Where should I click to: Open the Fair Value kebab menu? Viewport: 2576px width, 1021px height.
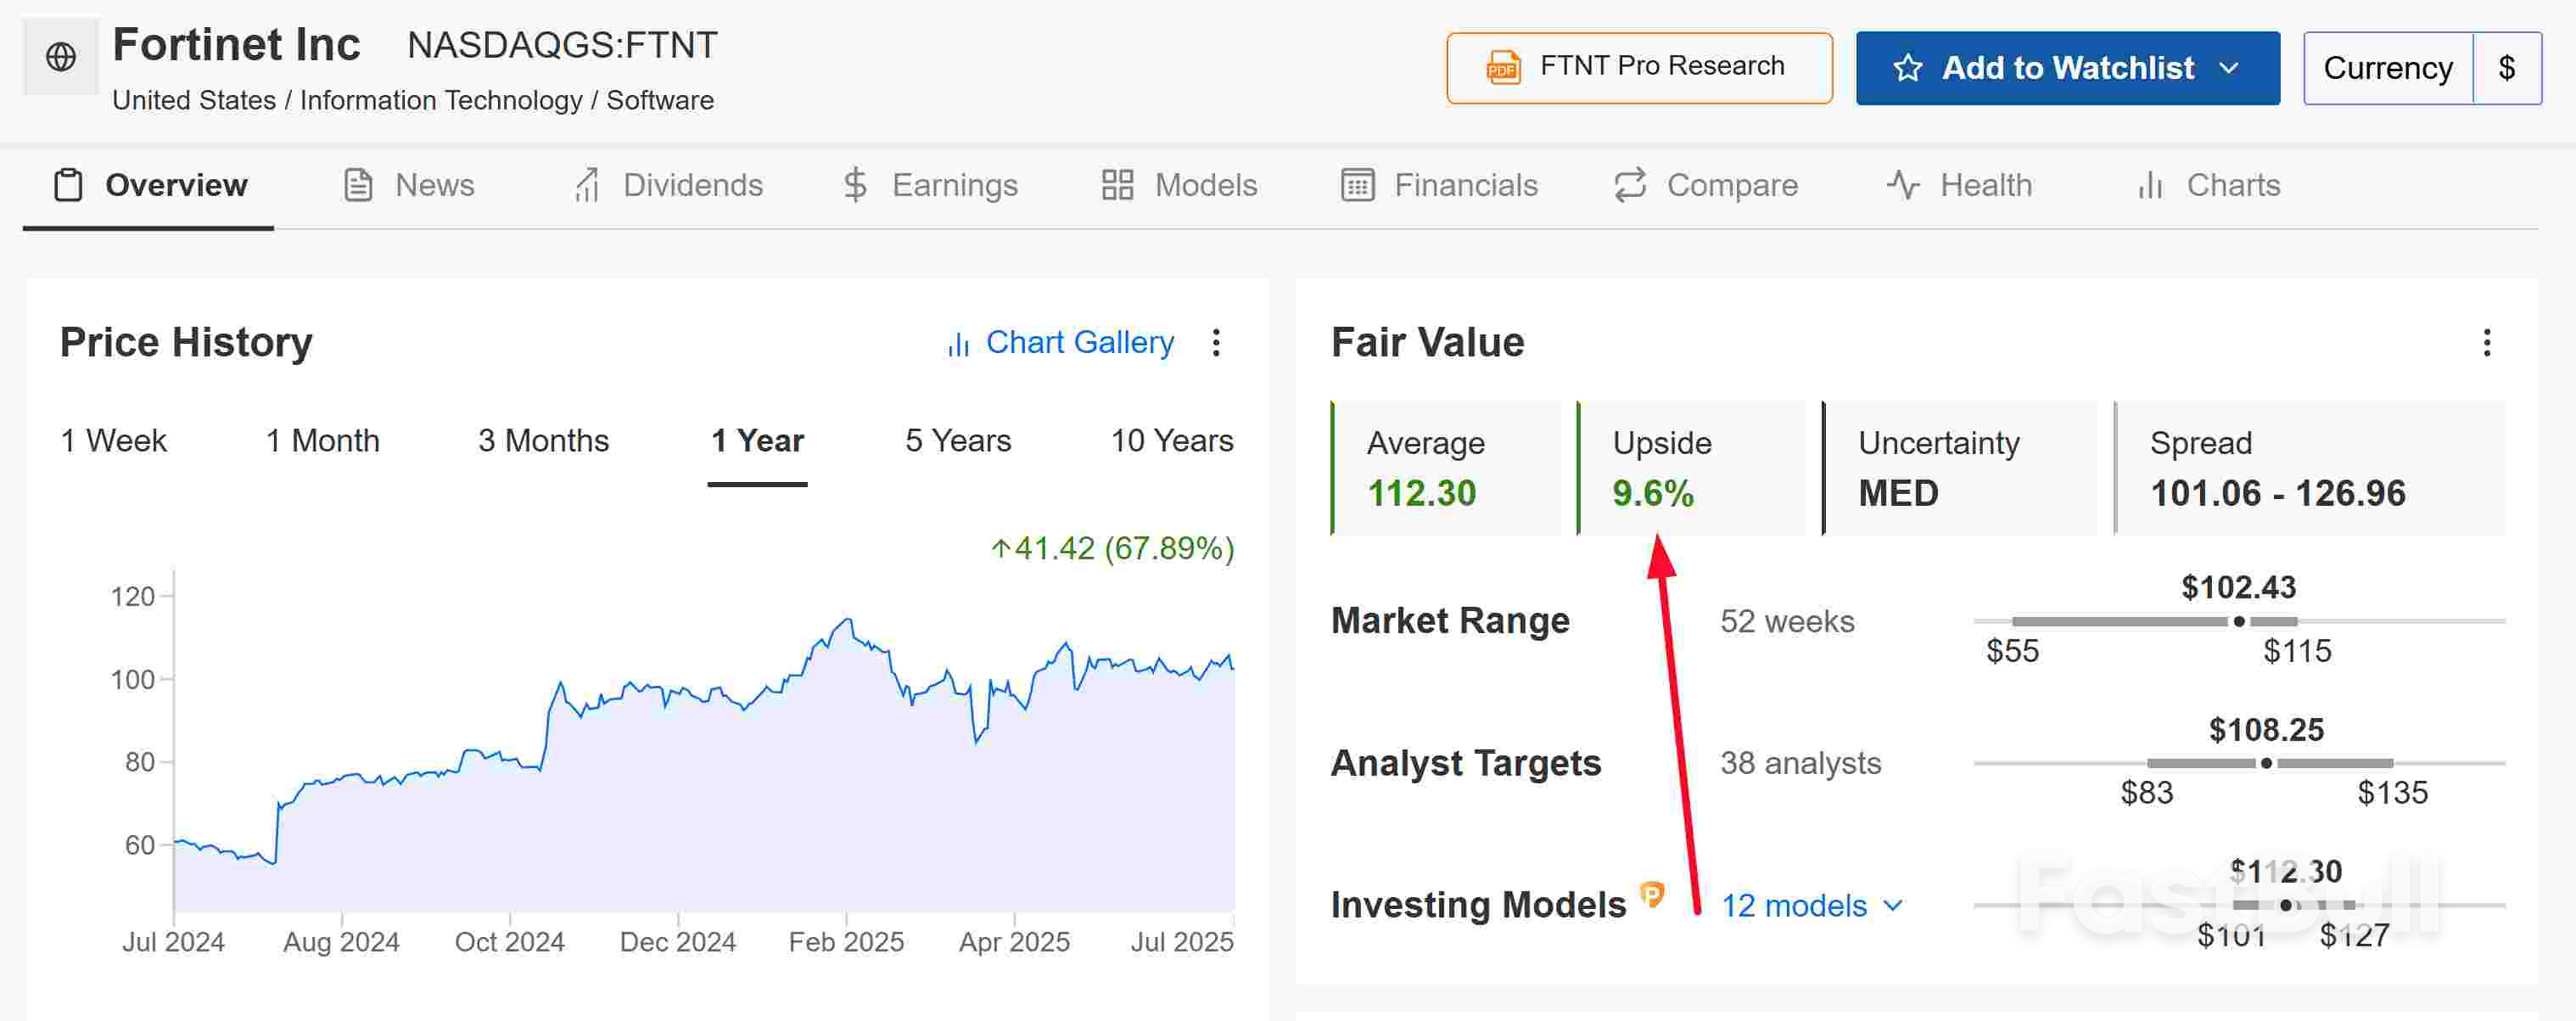coord(2487,343)
